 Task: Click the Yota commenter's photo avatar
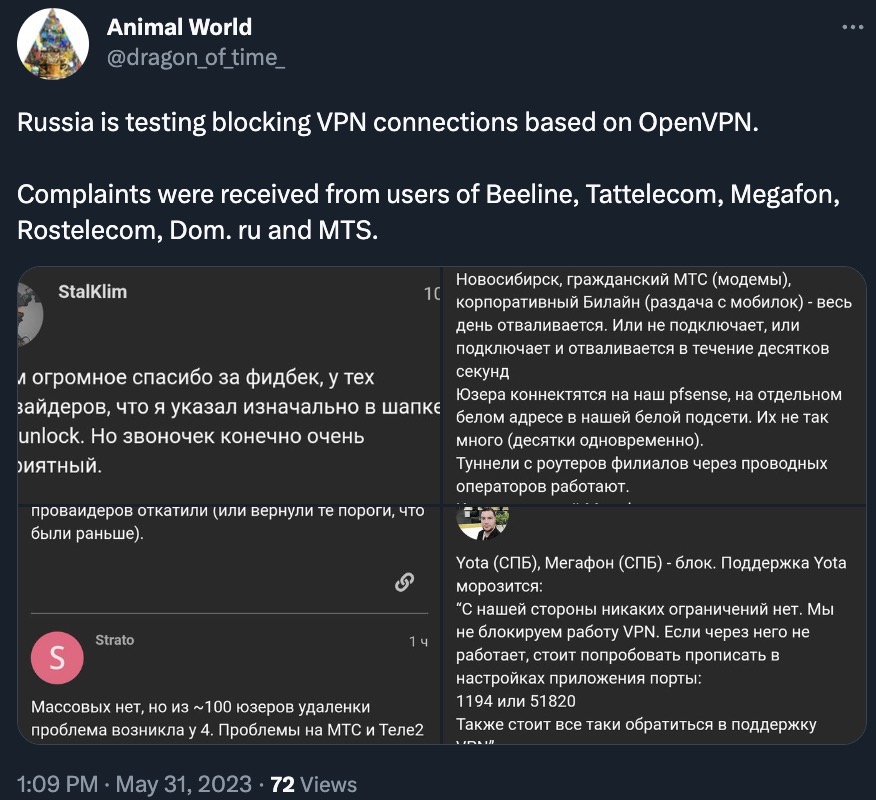pos(483,523)
